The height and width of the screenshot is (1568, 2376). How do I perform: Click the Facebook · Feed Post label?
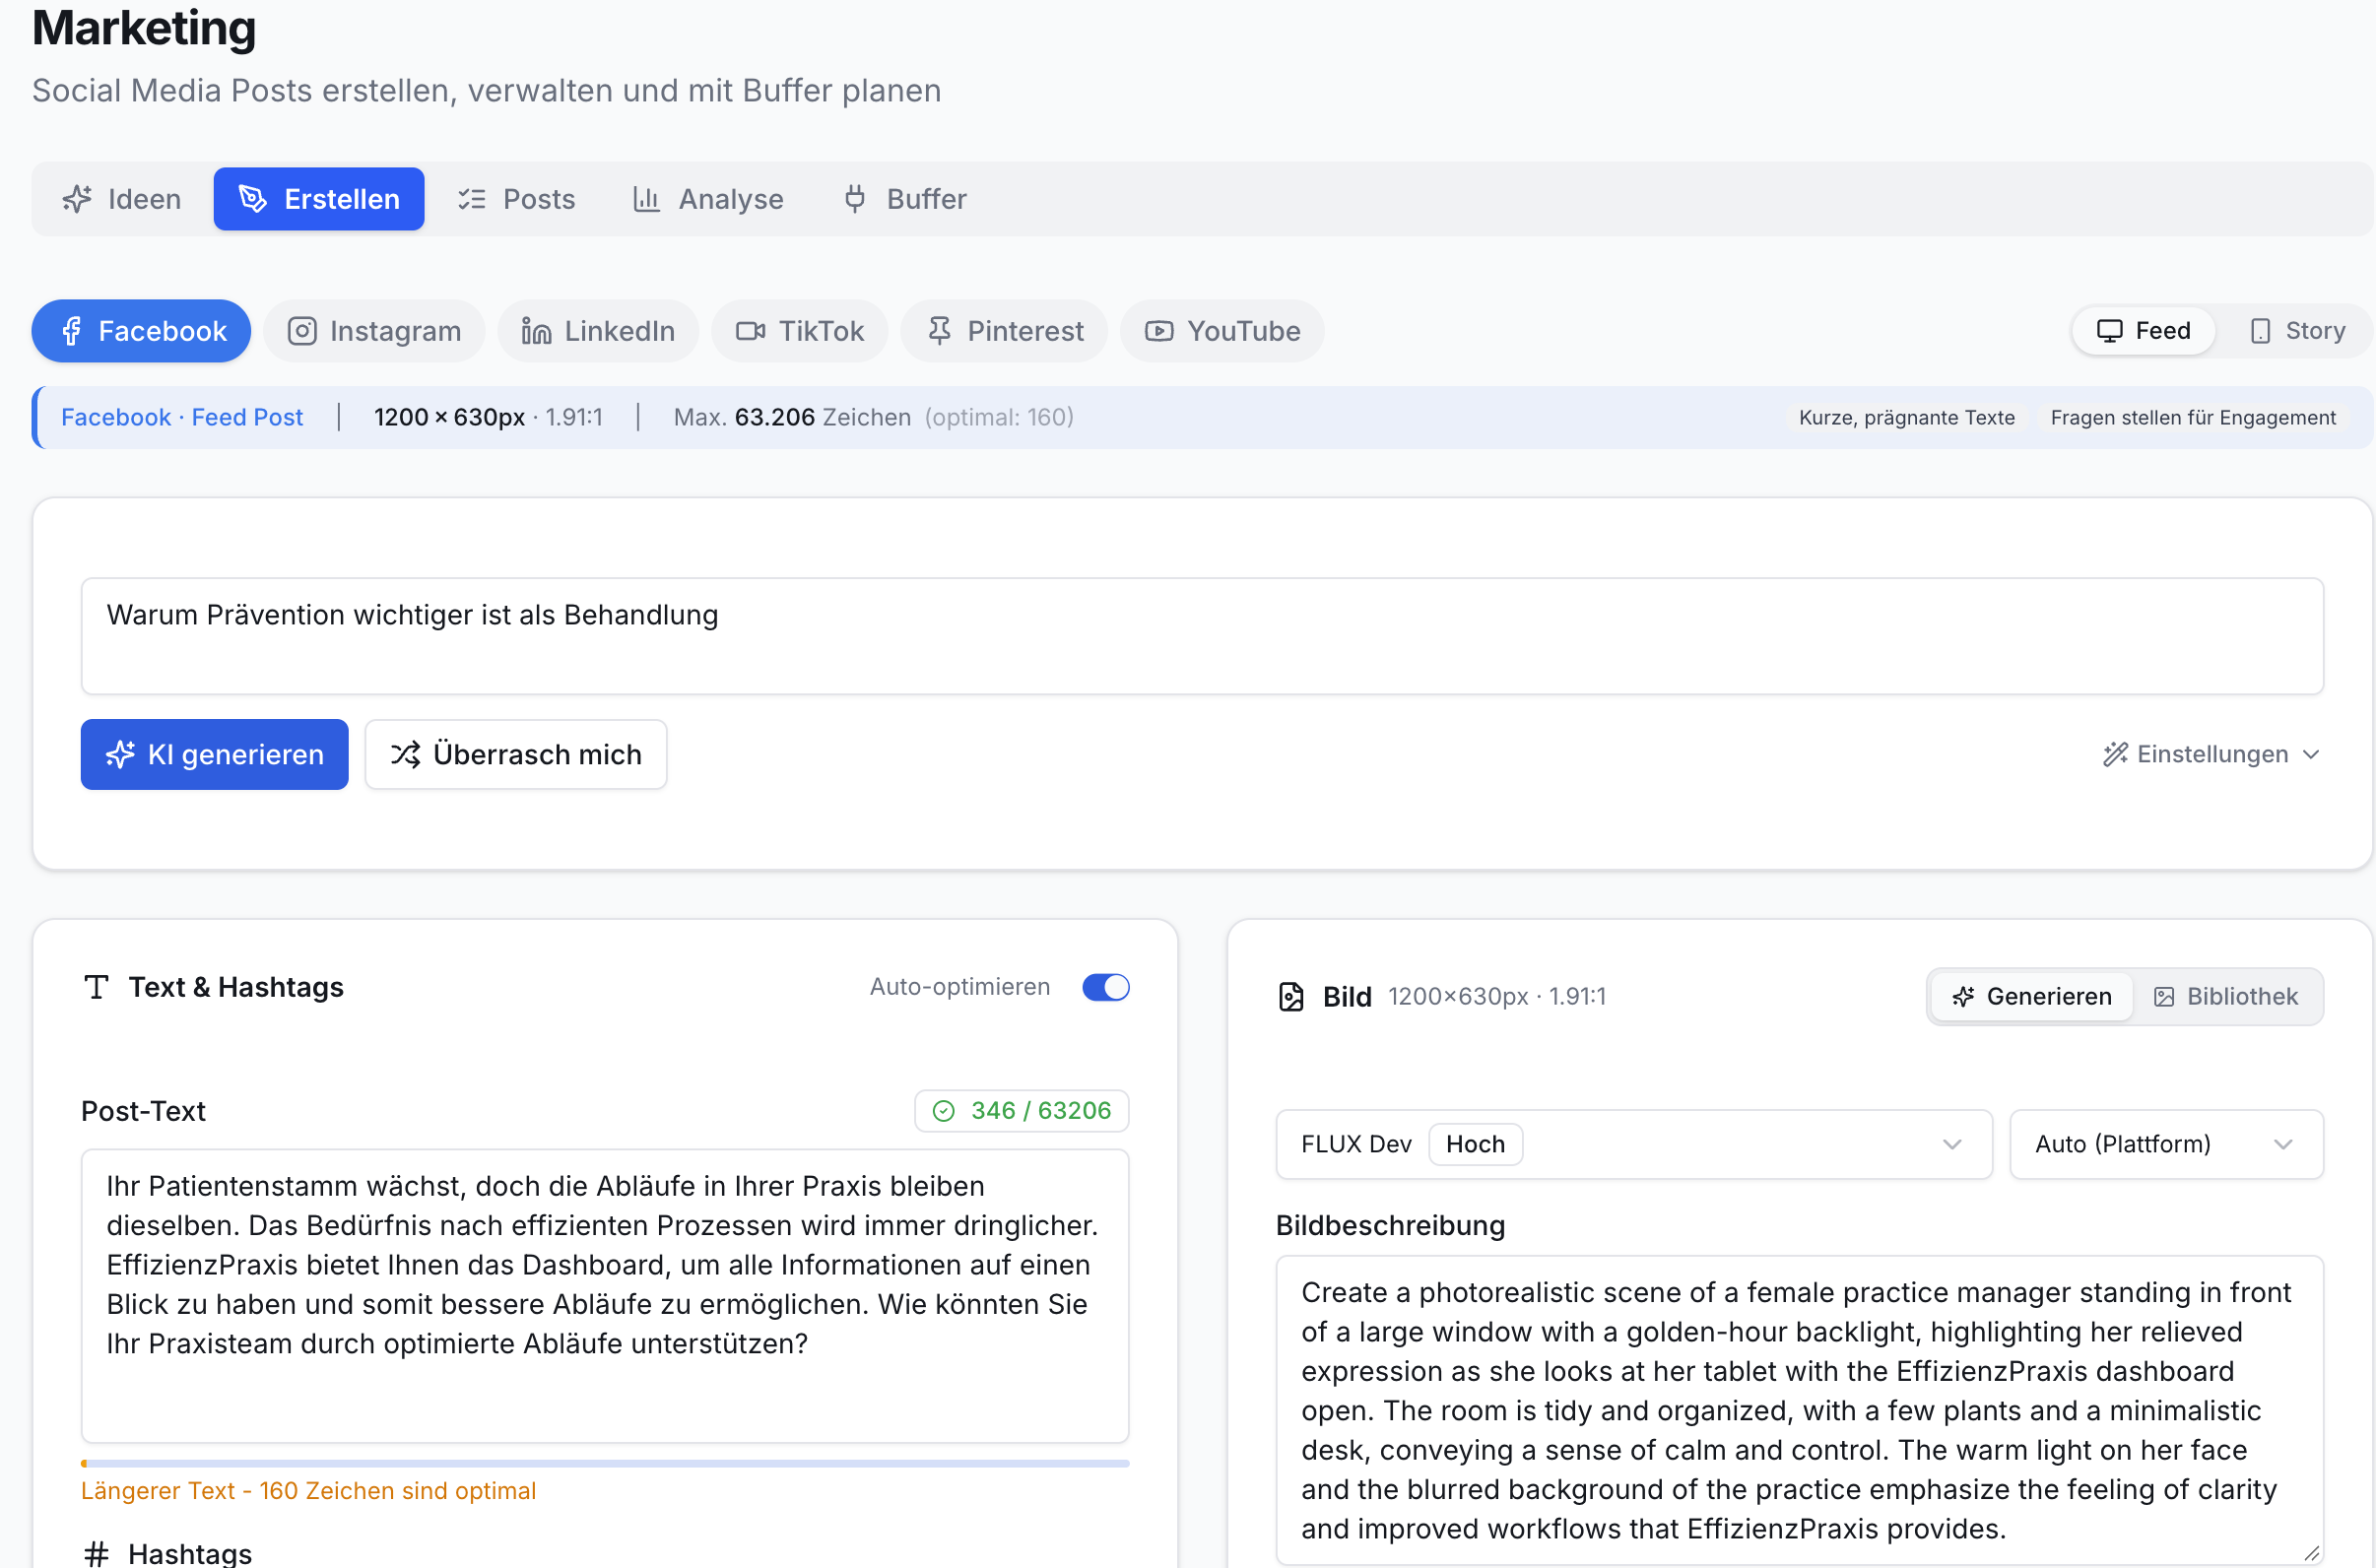[182, 417]
